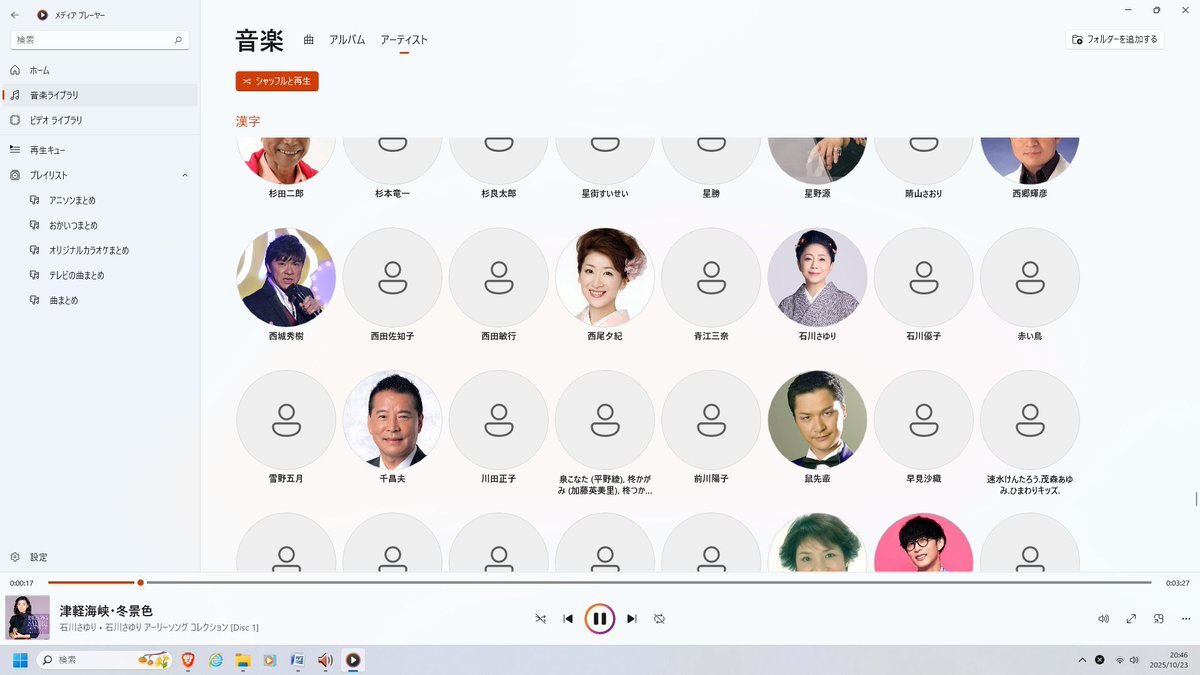Screen dimensions: 1200x675
Task: Open artist 鼠先輩 photo
Action: [817, 420]
